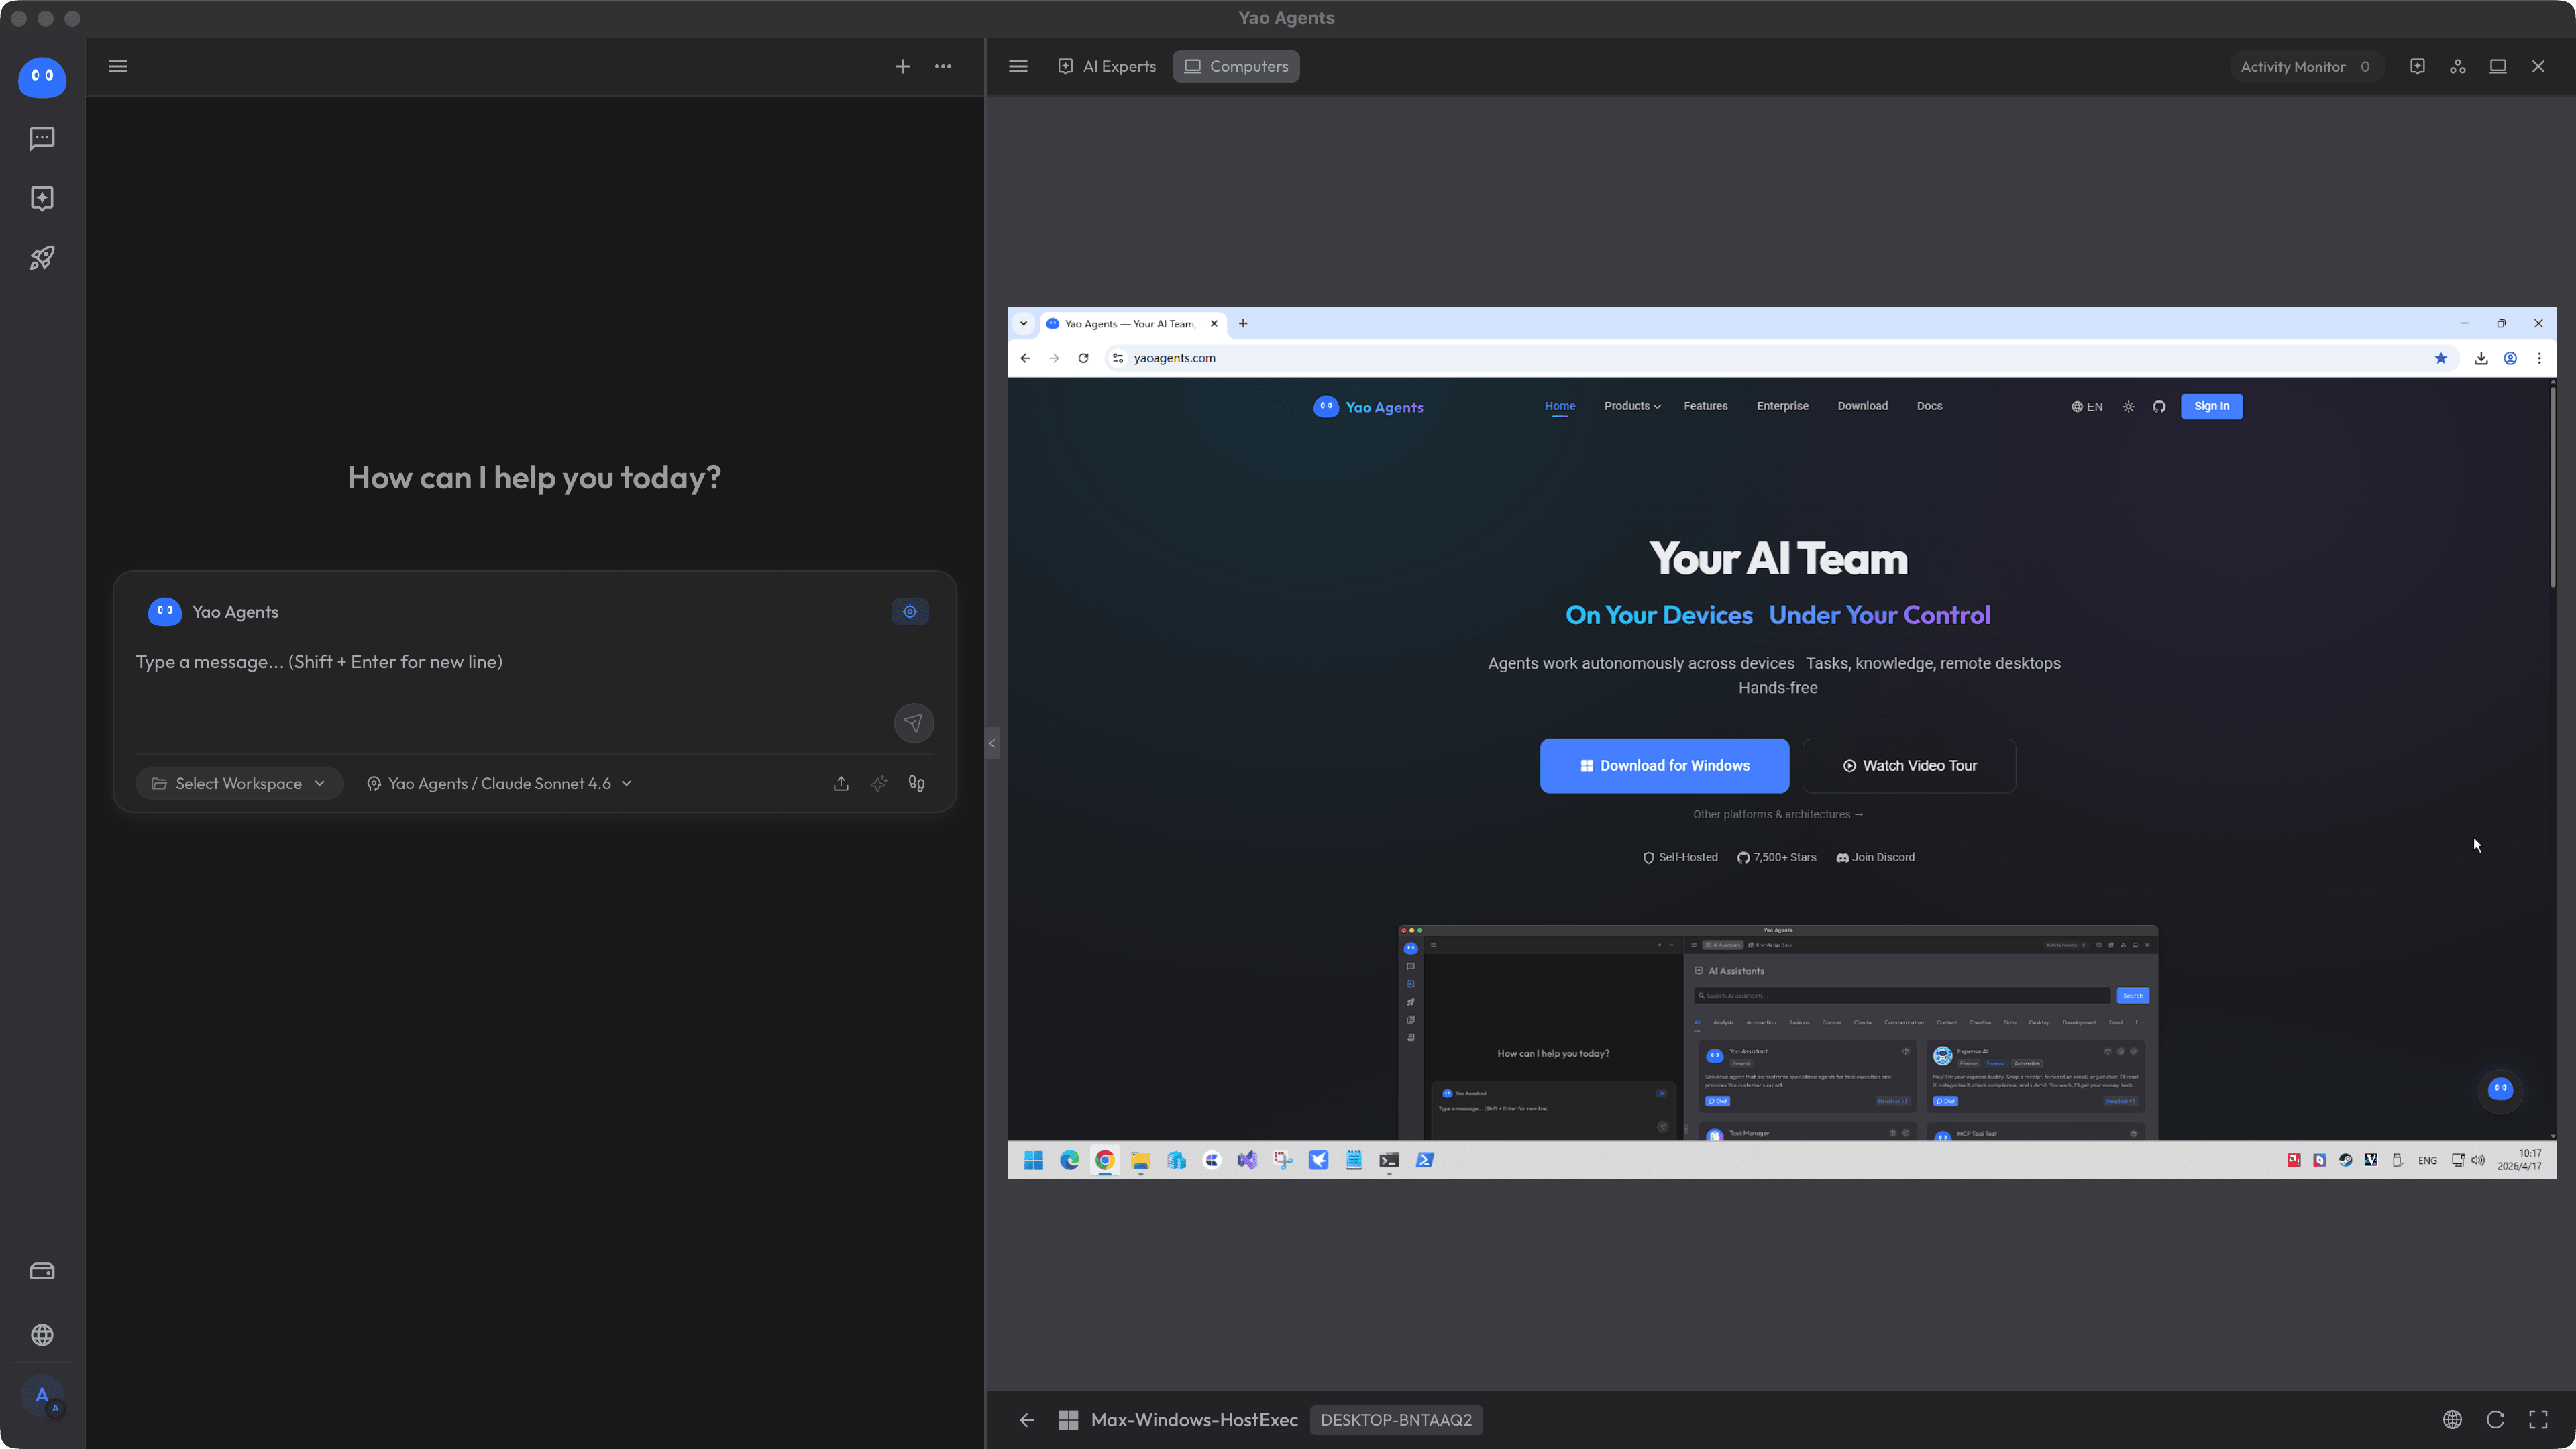
Task: Toggle the bookmark star in Chrome
Action: point(2441,358)
